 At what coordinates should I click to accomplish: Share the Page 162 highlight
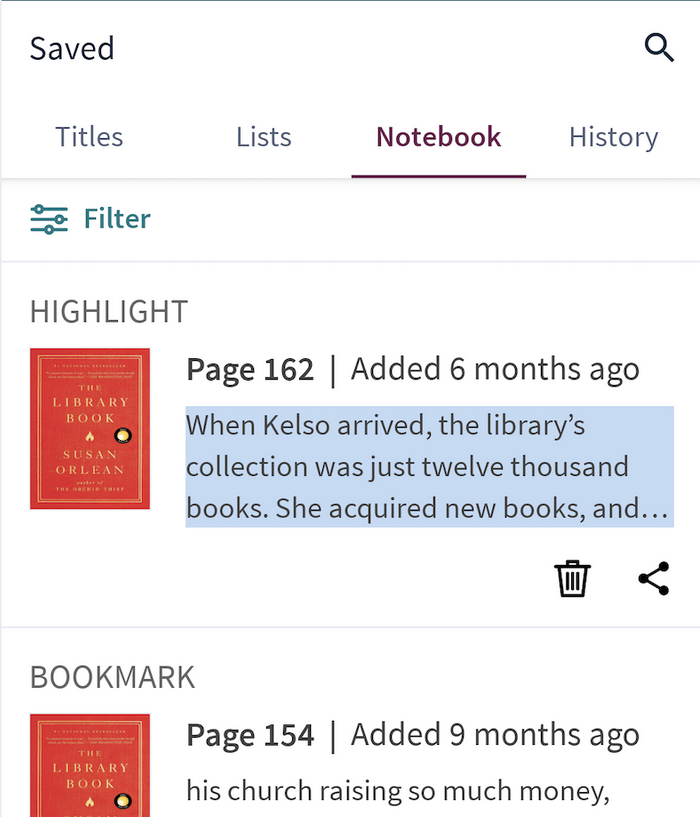pos(654,579)
